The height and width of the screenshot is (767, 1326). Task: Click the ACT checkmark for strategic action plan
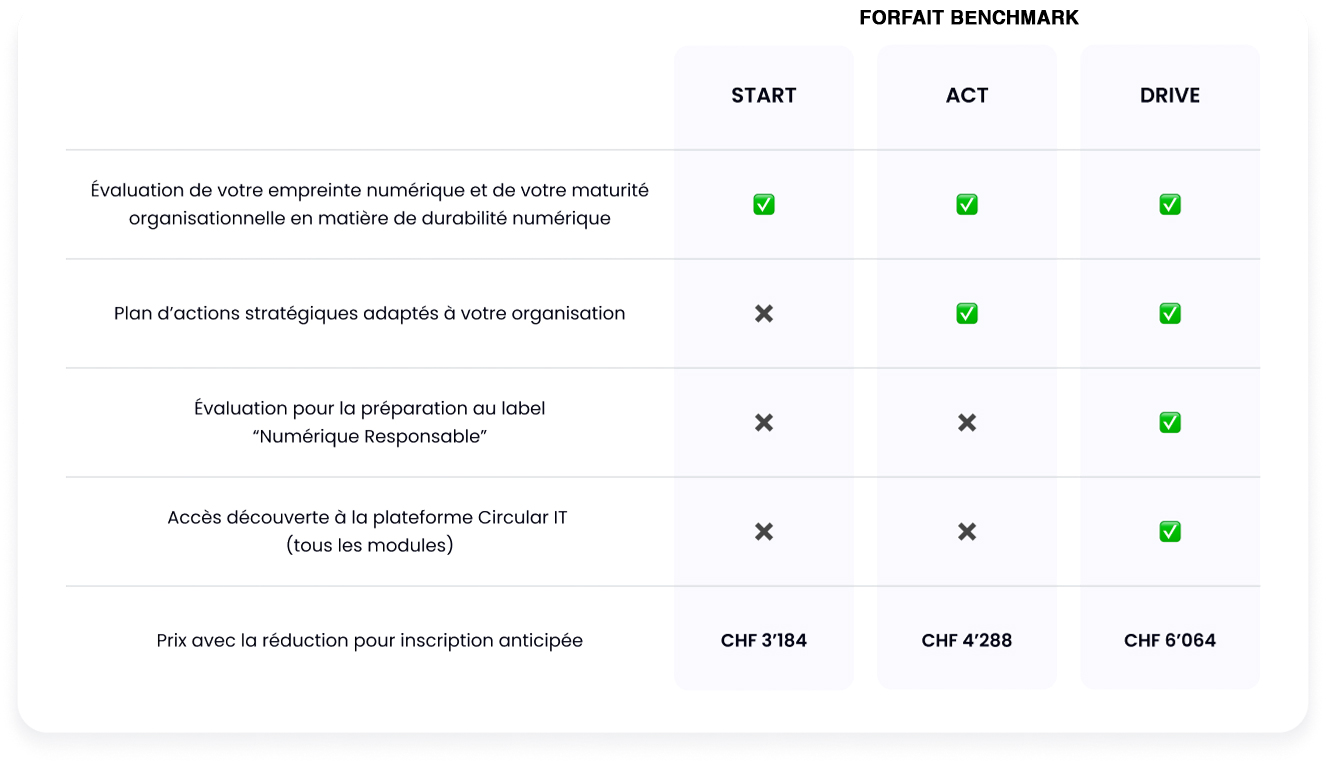tap(967, 314)
